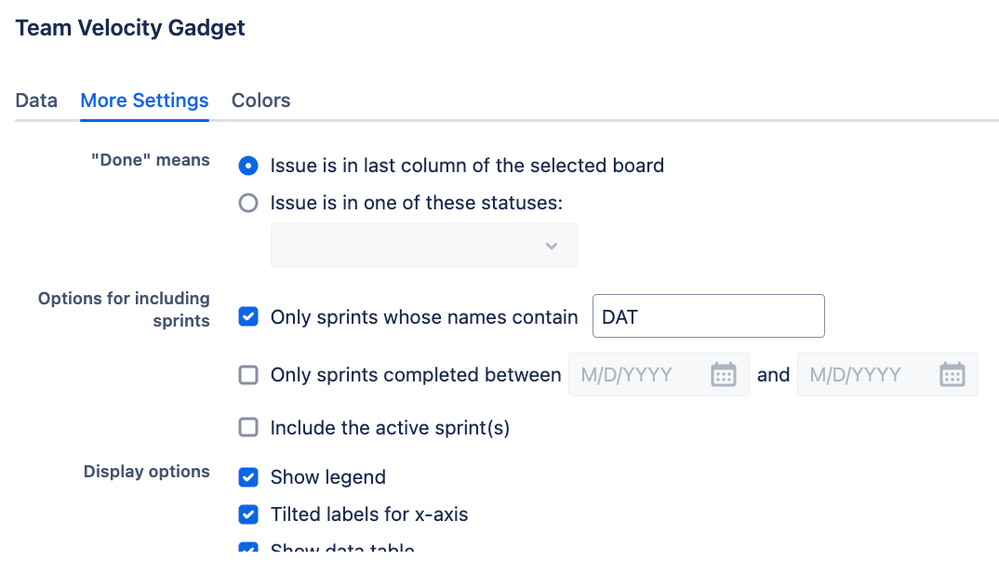Click the sprint name filter field containing DAT

708,316
